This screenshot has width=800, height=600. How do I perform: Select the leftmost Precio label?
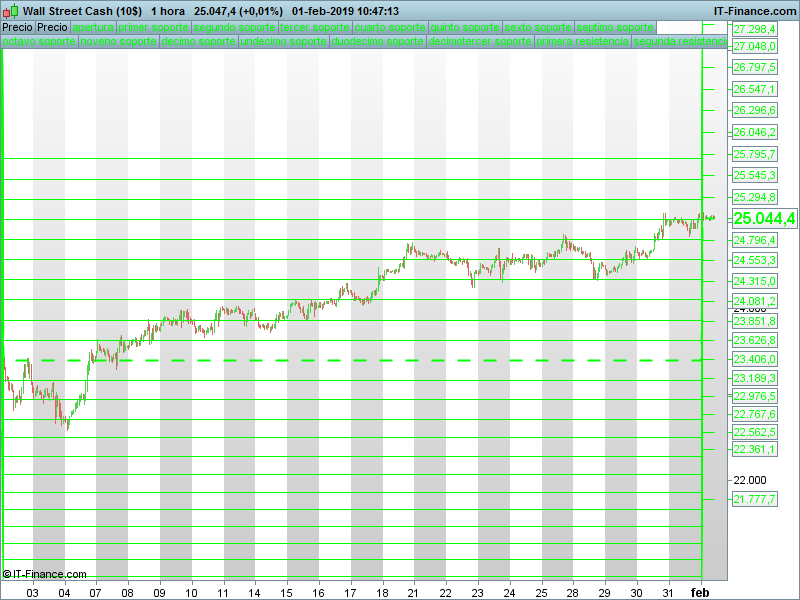pos(17,27)
